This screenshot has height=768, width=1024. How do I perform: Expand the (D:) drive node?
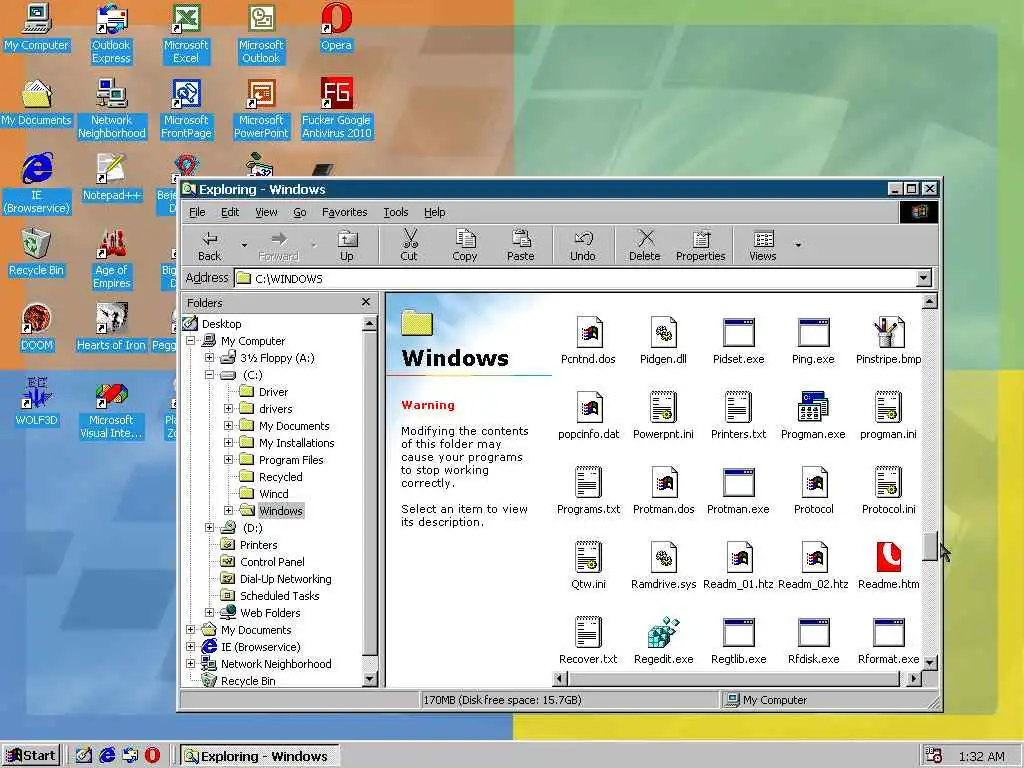point(209,528)
